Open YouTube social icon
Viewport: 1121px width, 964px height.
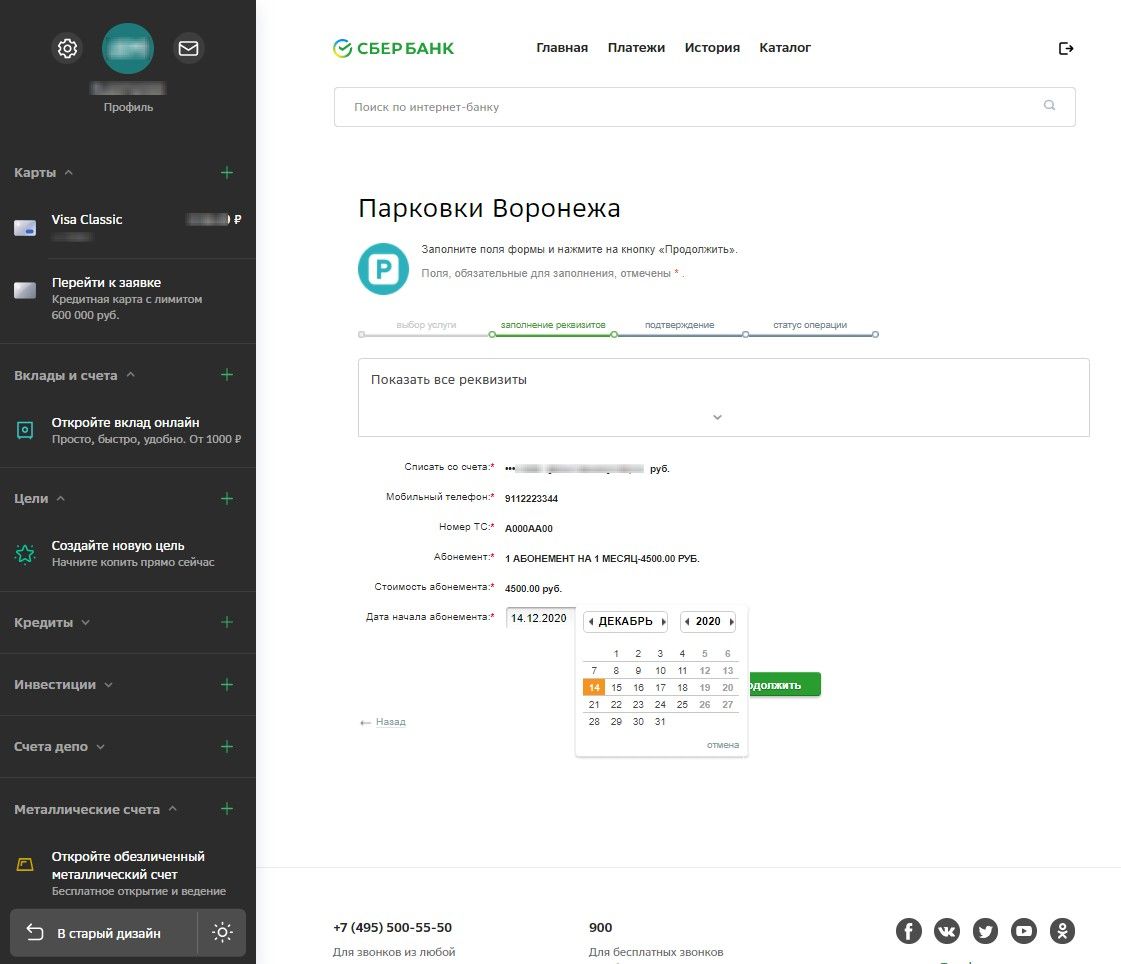(1024, 931)
